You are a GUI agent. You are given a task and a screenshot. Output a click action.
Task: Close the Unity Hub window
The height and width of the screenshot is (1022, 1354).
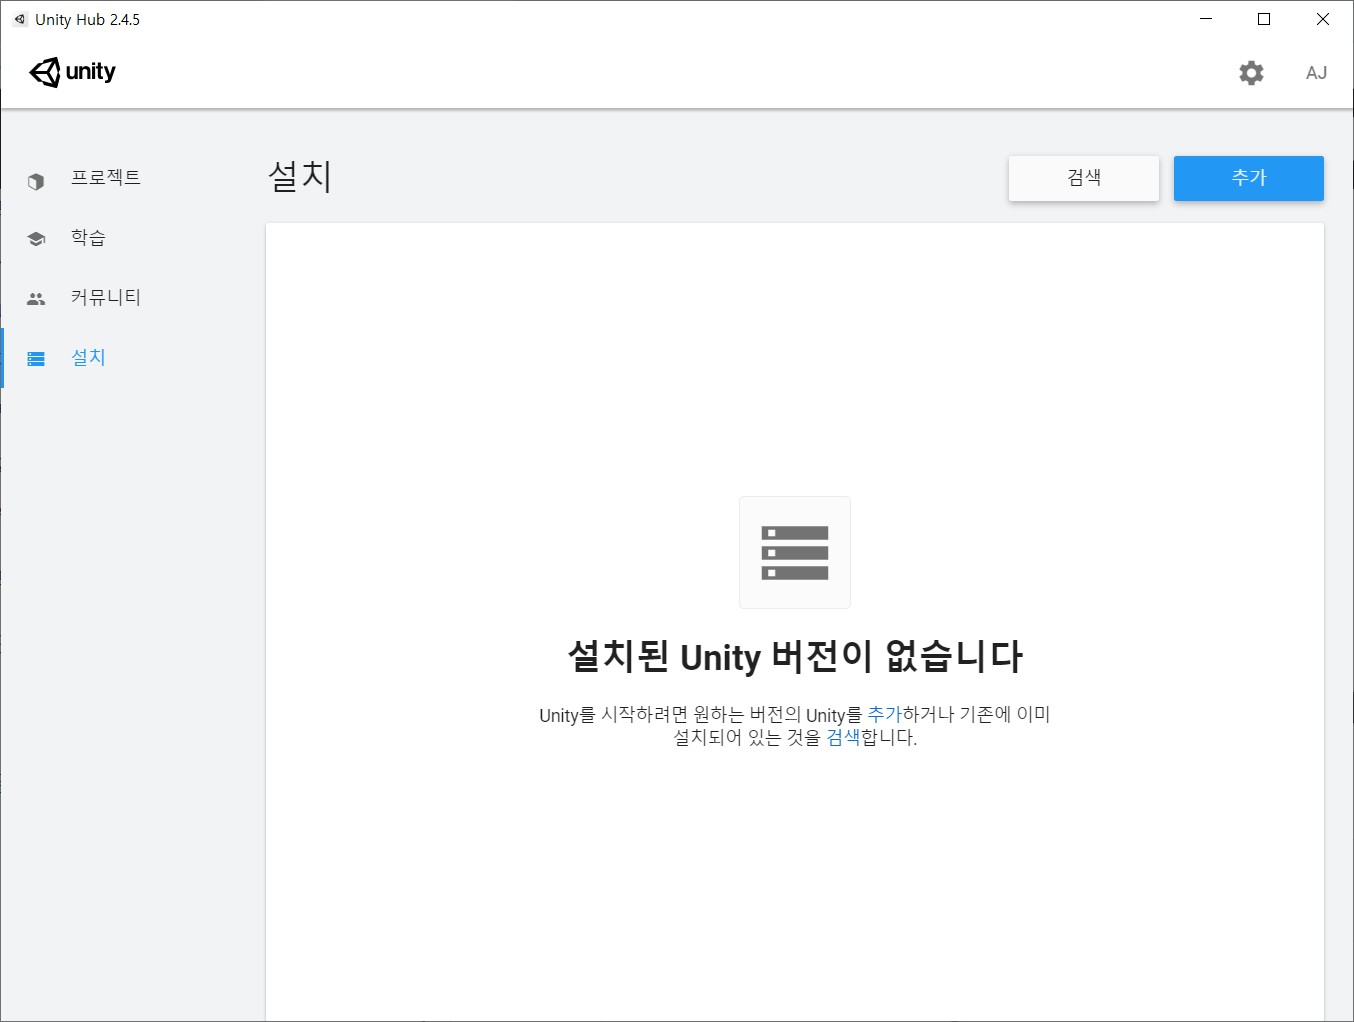coord(1323,19)
